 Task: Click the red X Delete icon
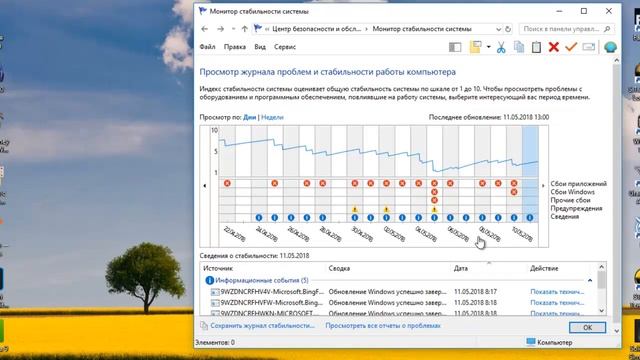pos(553,47)
